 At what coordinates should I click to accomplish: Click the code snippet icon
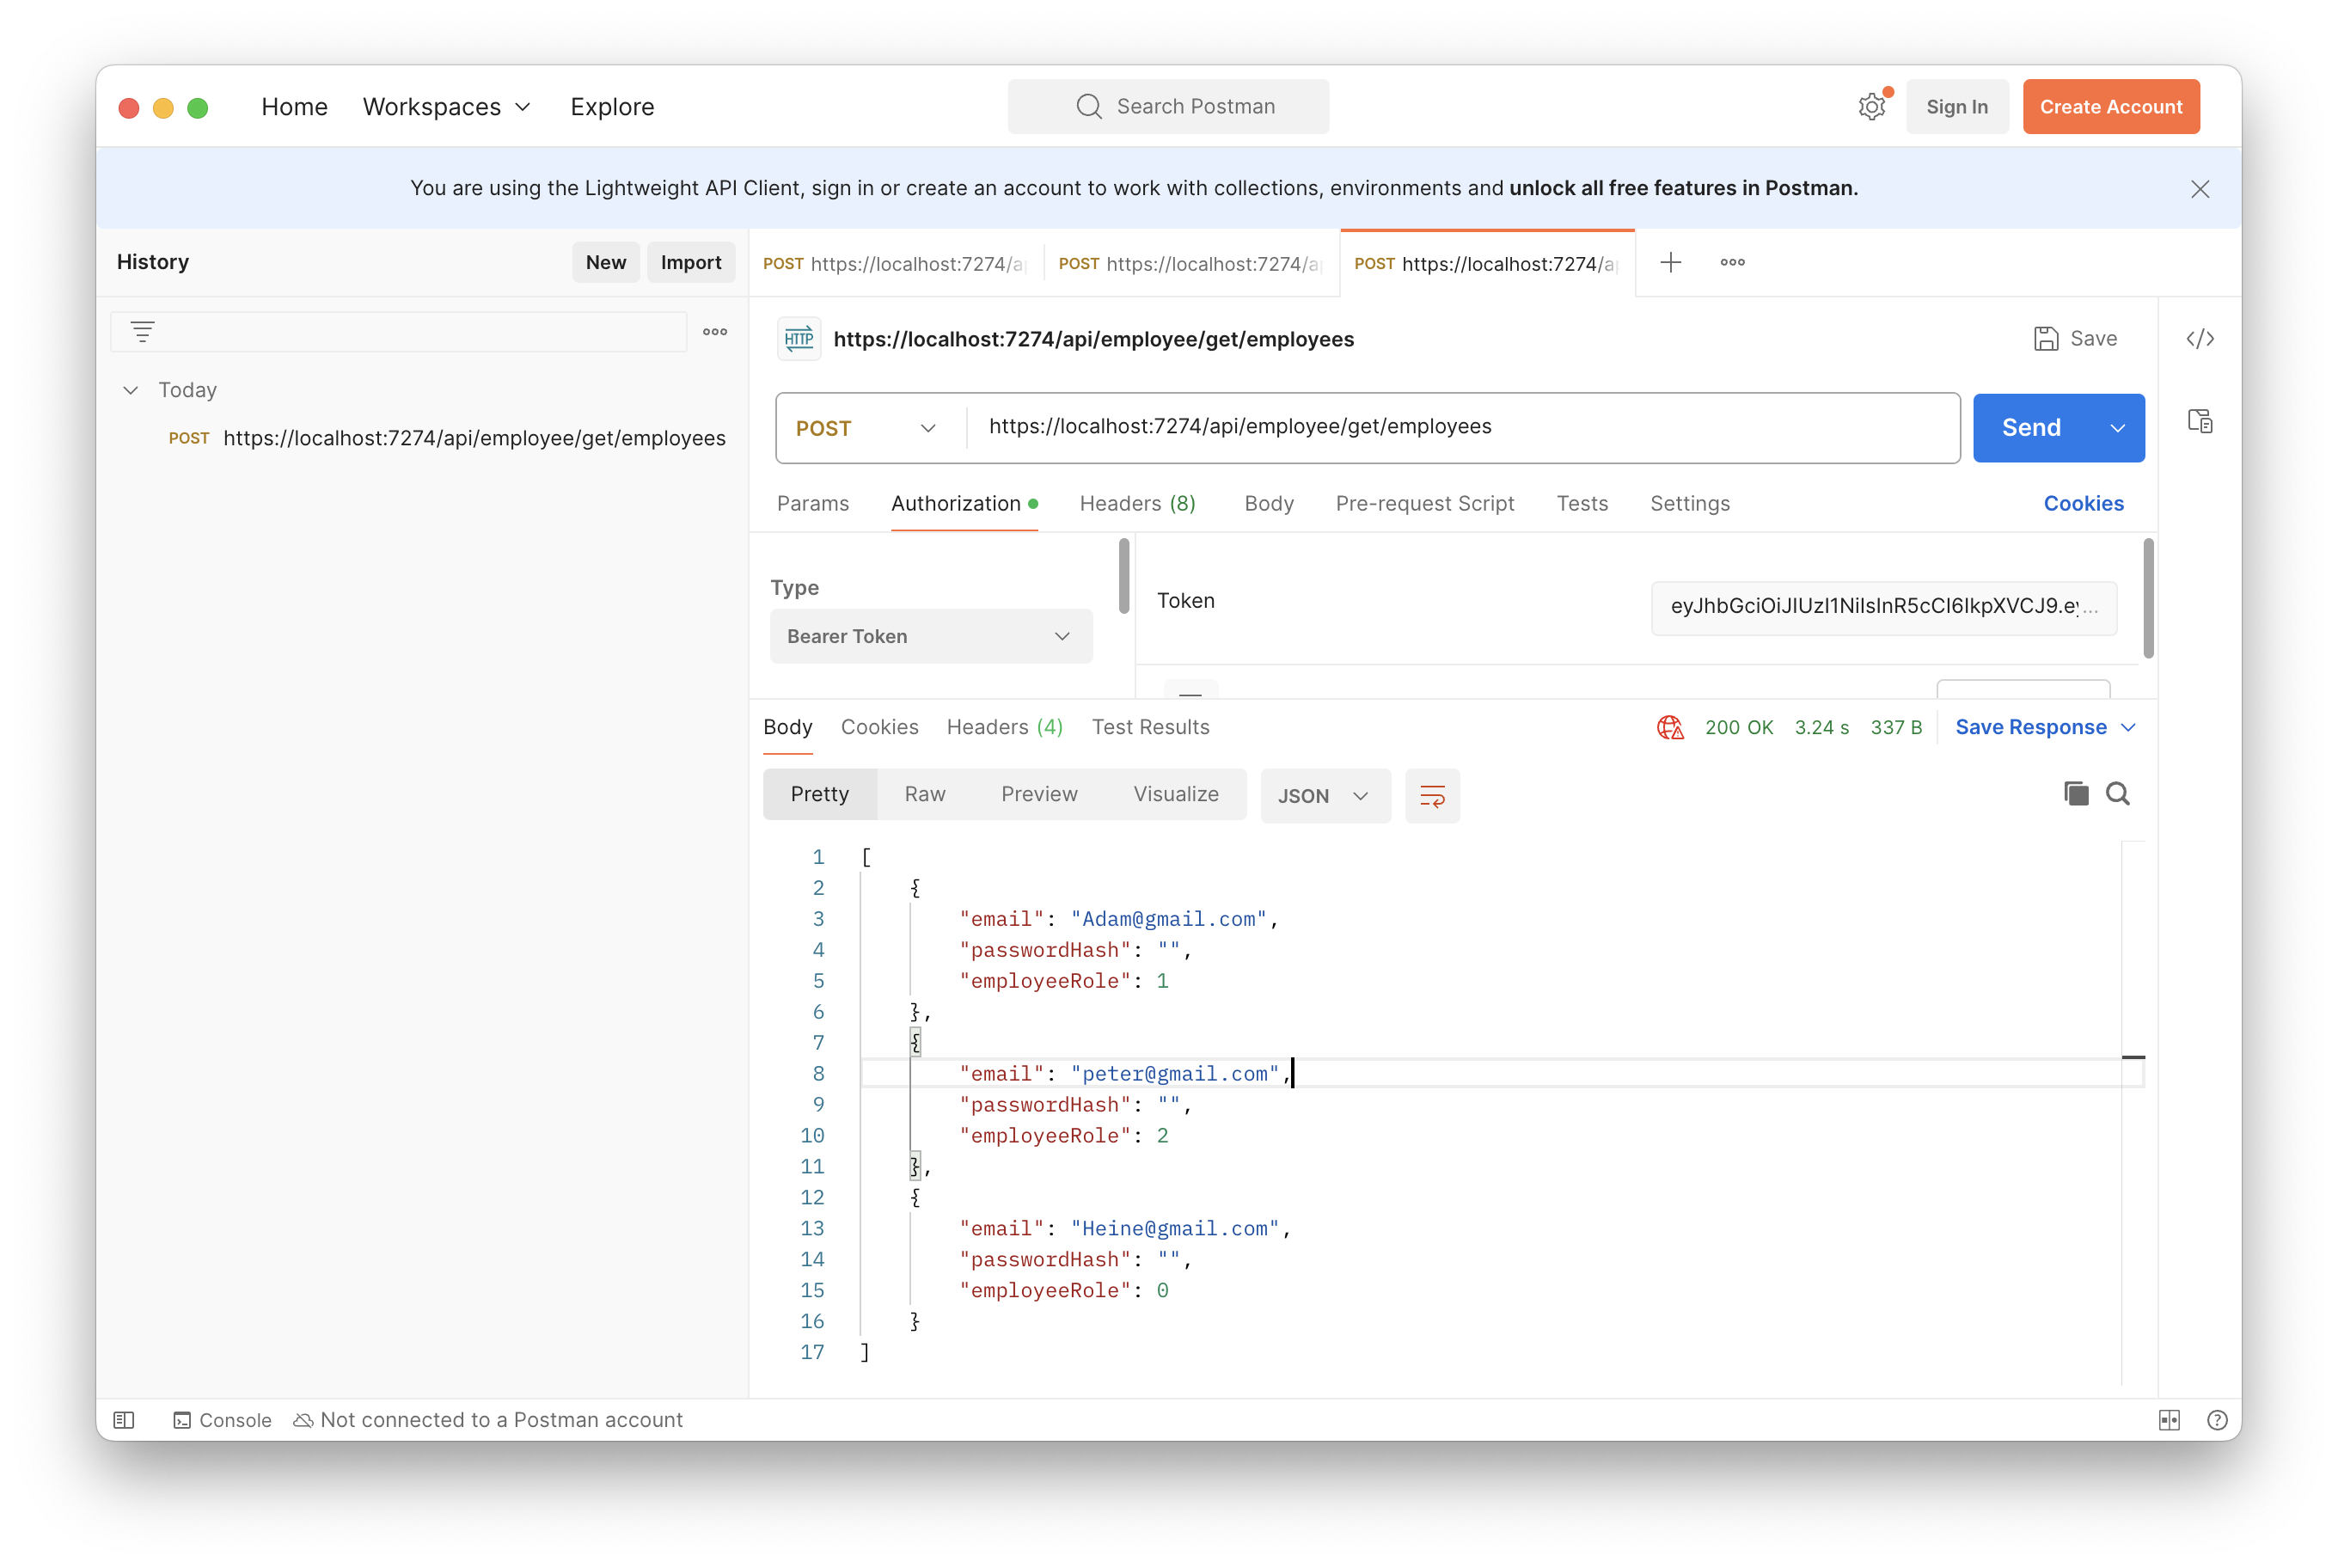(2199, 339)
